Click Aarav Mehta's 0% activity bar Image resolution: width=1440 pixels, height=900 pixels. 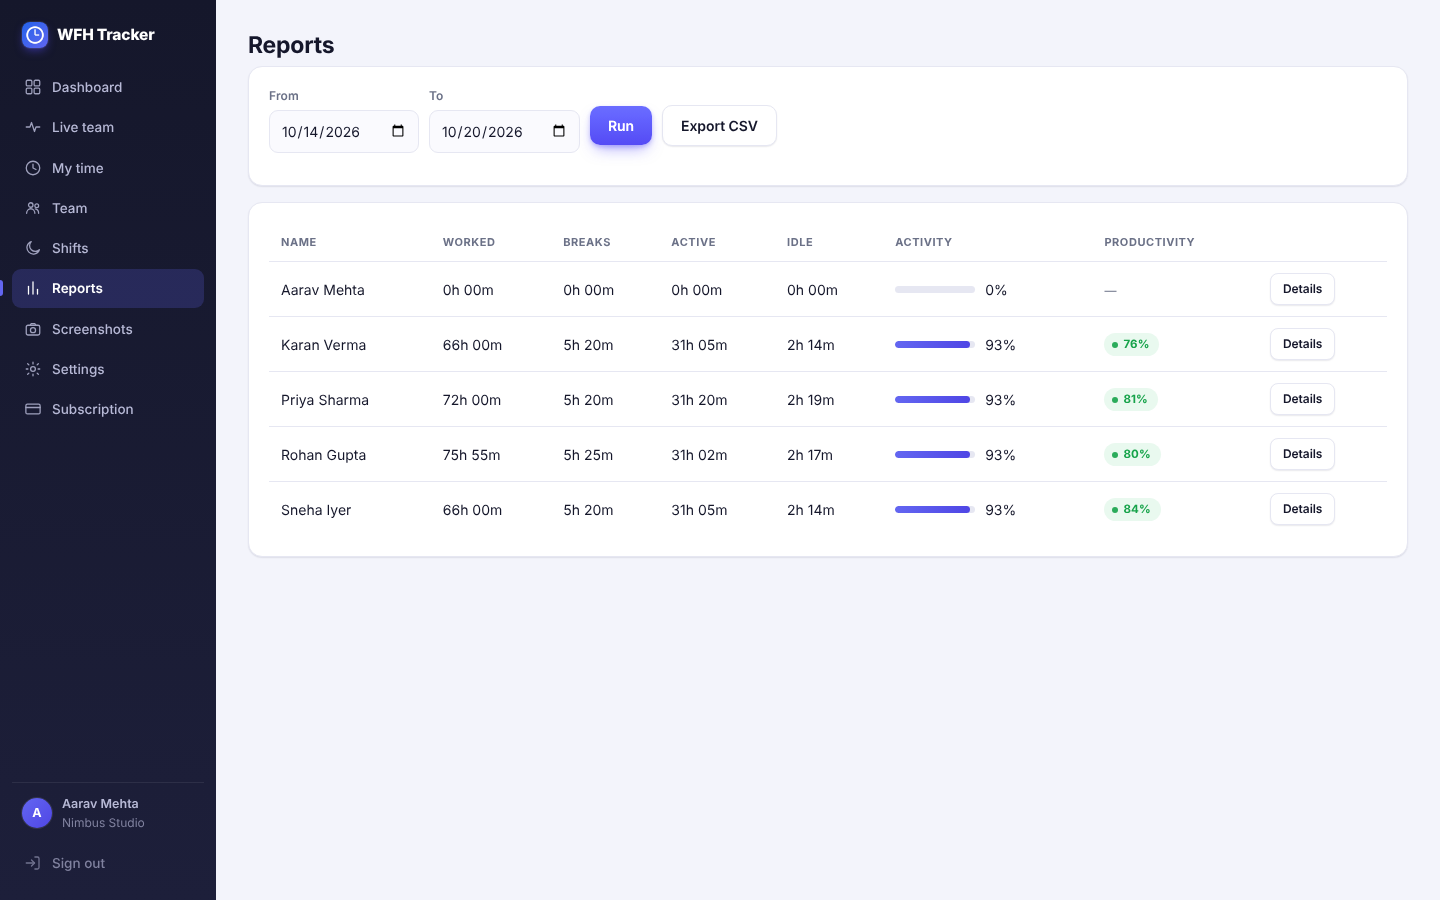pyautogui.click(x=935, y=290)
